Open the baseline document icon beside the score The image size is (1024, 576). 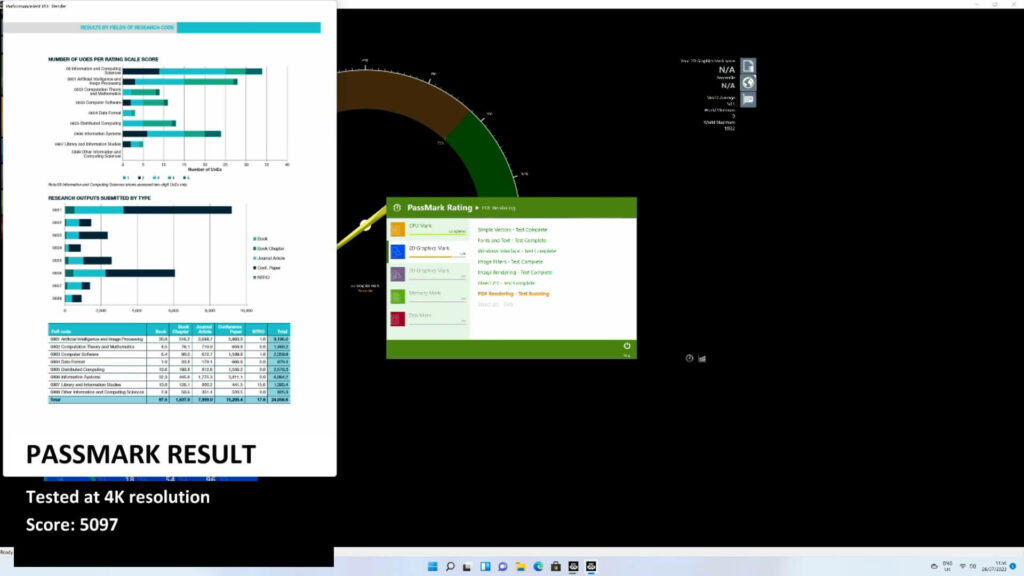click(x=748, y=67)
